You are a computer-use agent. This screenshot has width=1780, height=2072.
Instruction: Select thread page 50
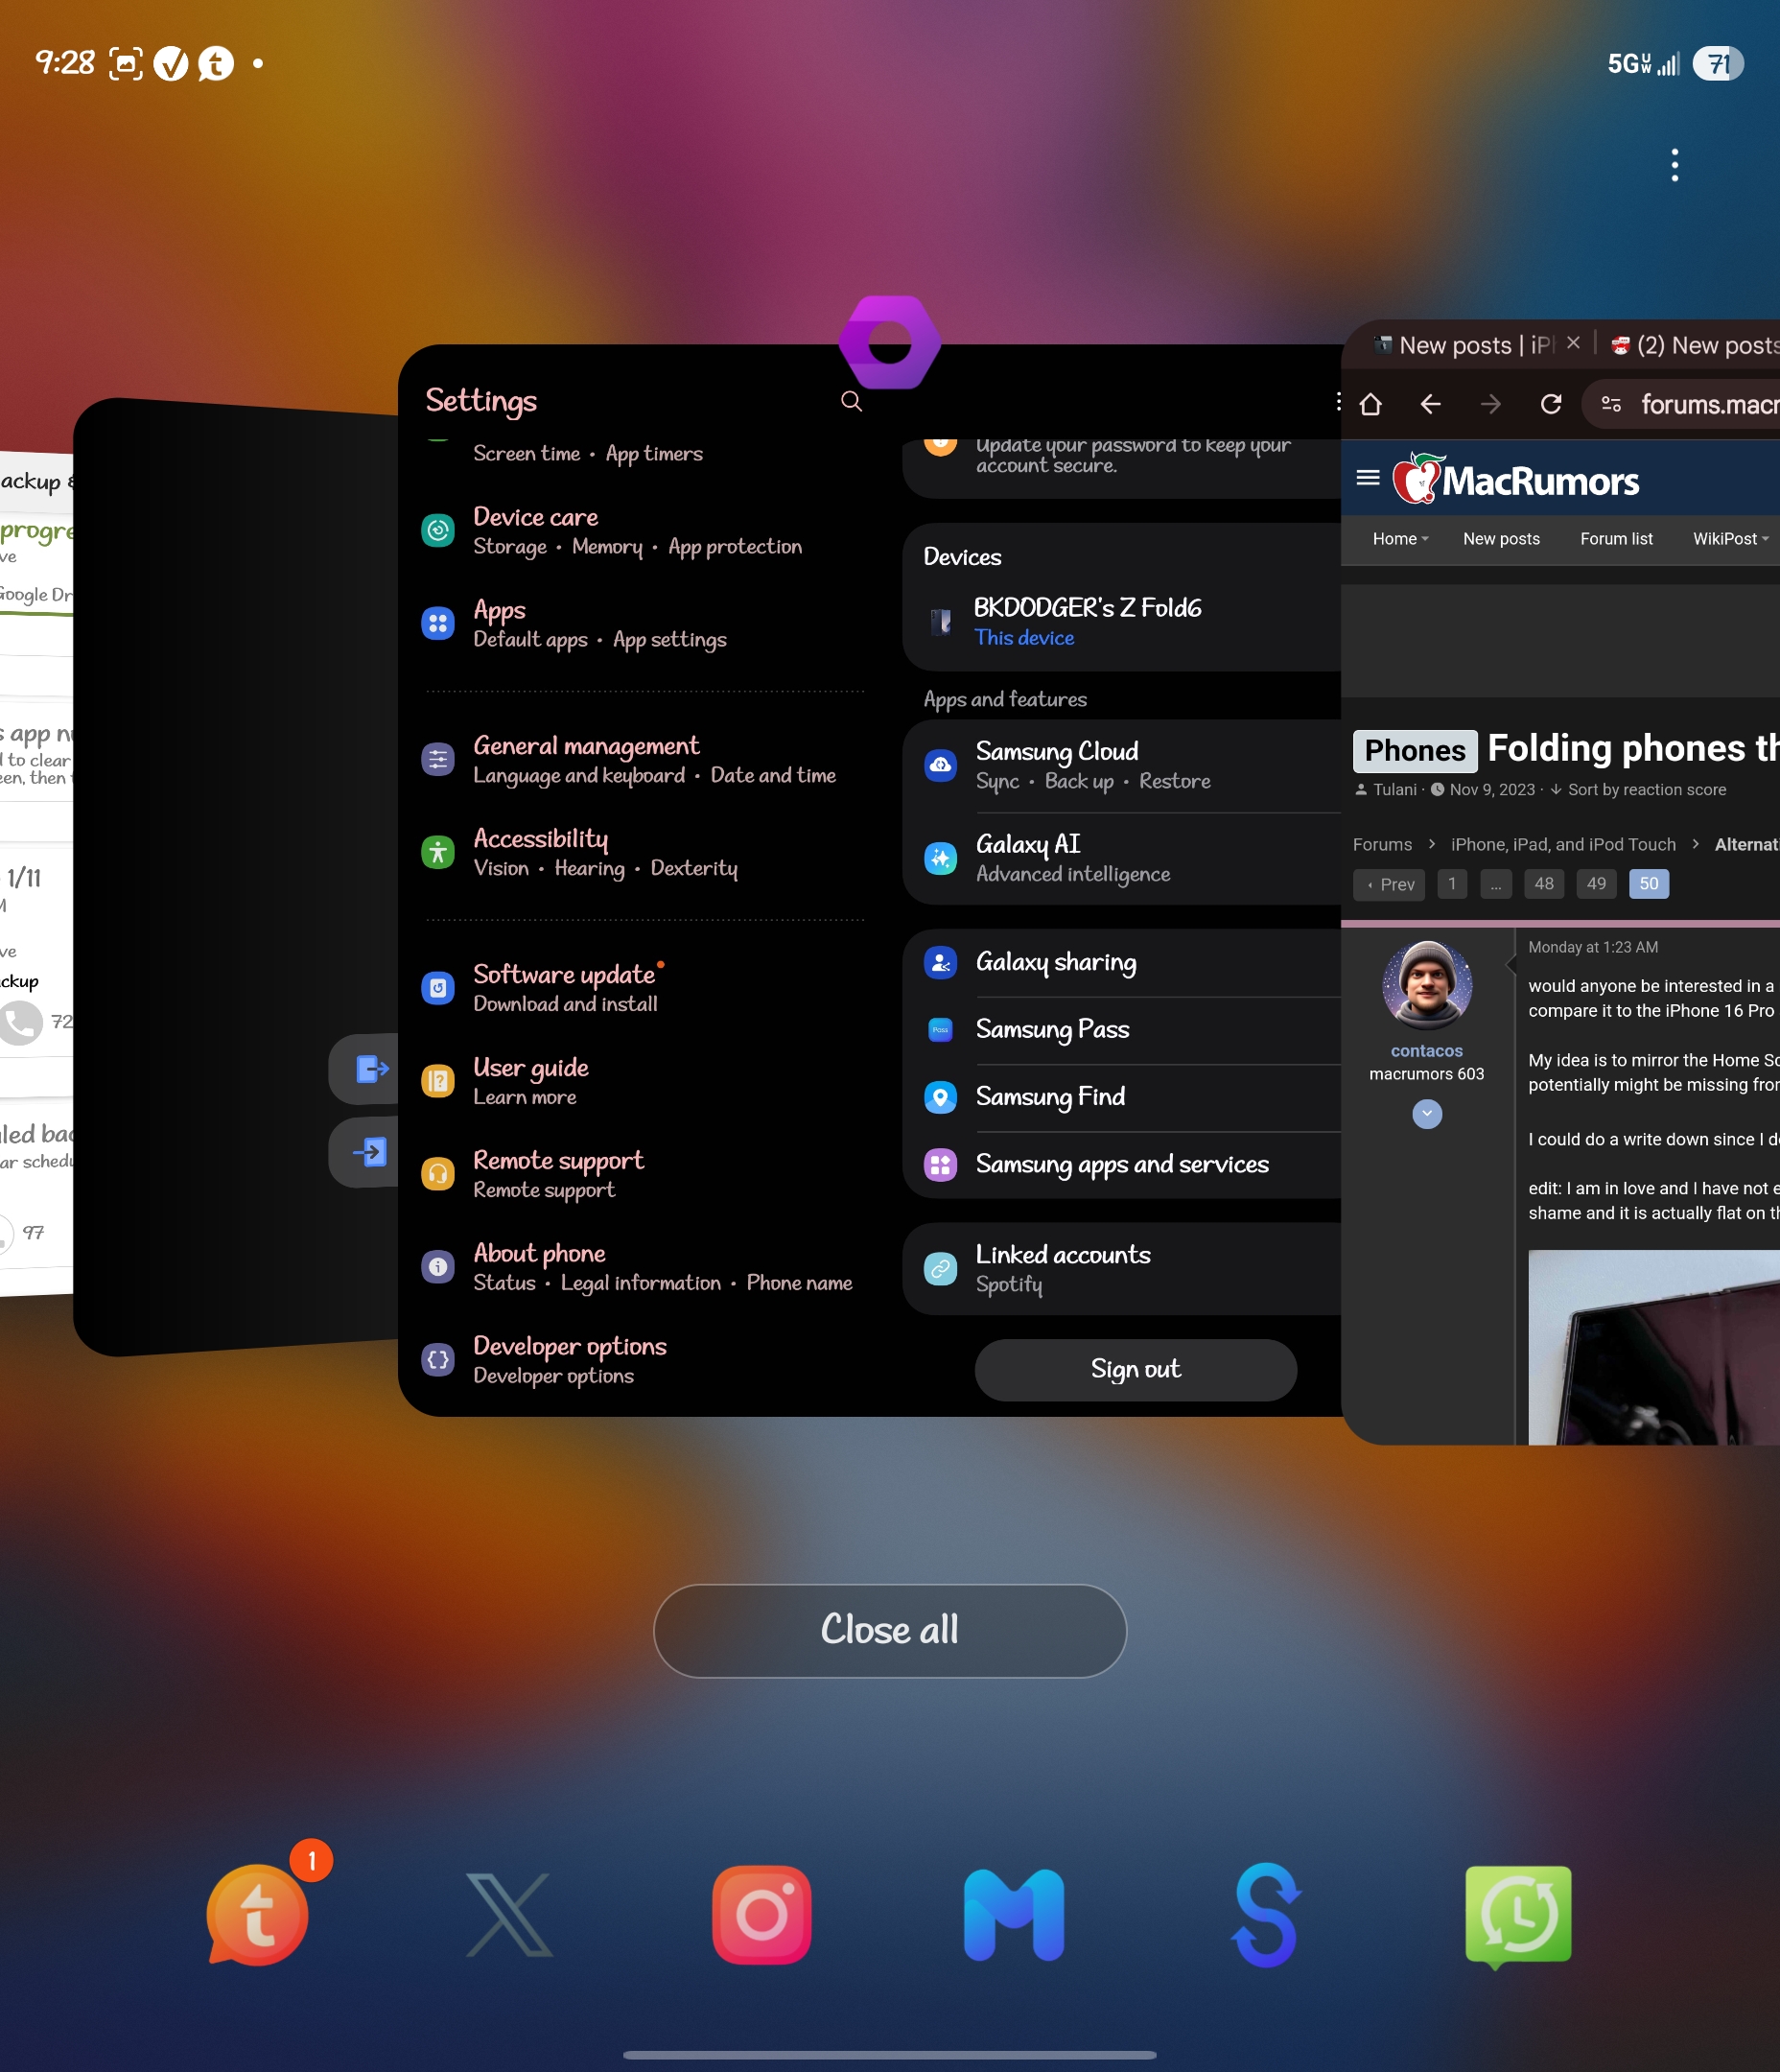click(1648, 884)
